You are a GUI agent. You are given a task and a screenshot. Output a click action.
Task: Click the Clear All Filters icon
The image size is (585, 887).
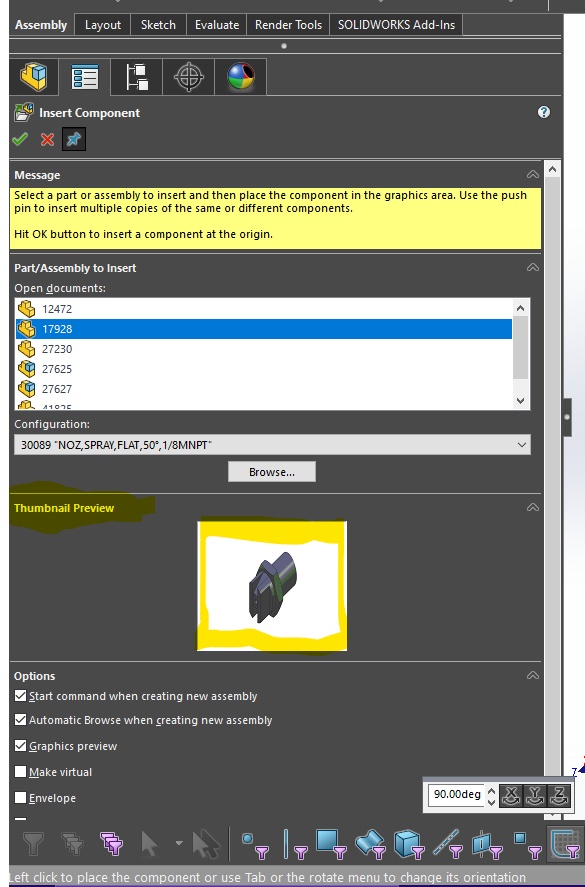(x=72, y=845)
